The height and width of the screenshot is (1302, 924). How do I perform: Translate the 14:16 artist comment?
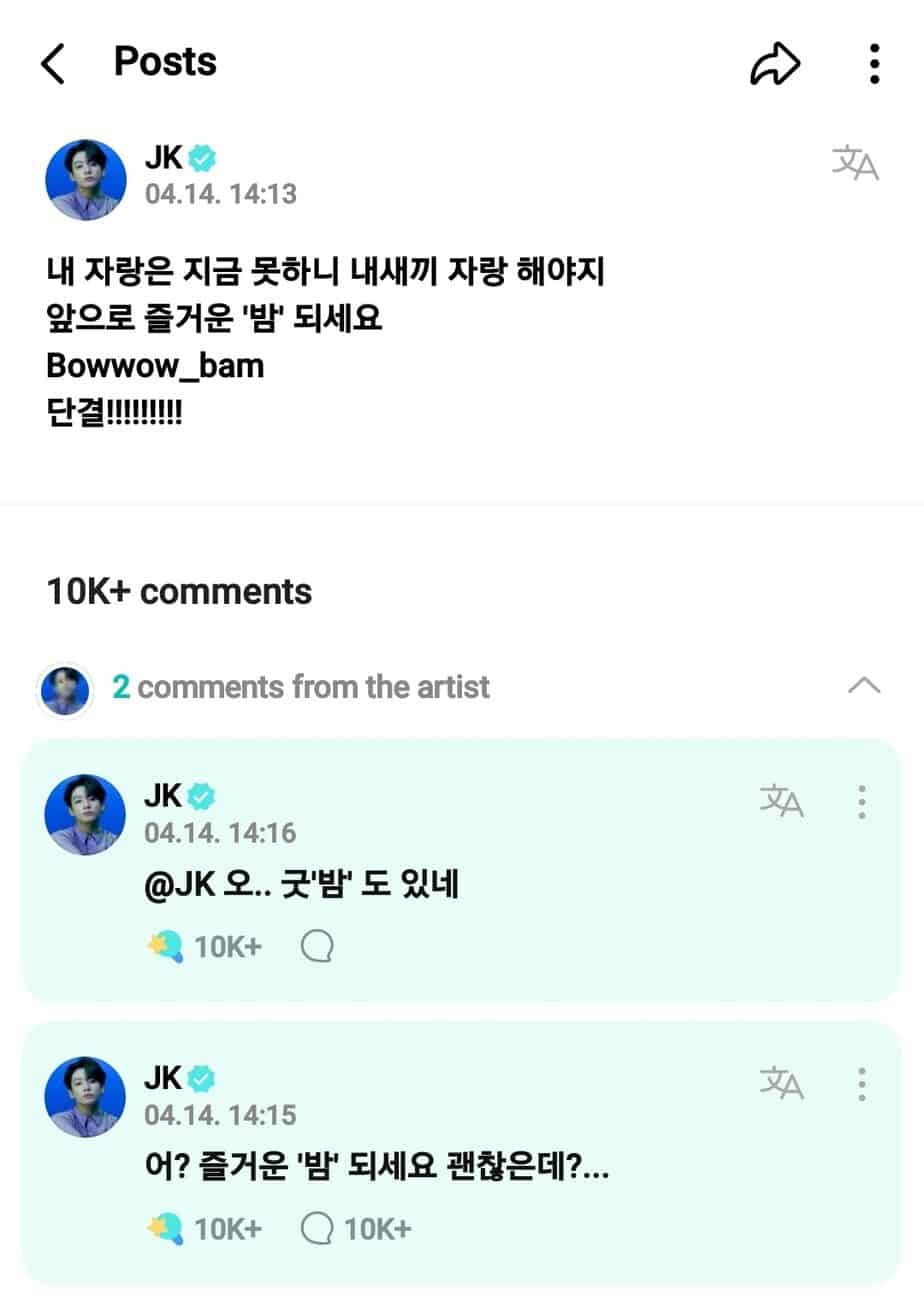tap(781, 801)
